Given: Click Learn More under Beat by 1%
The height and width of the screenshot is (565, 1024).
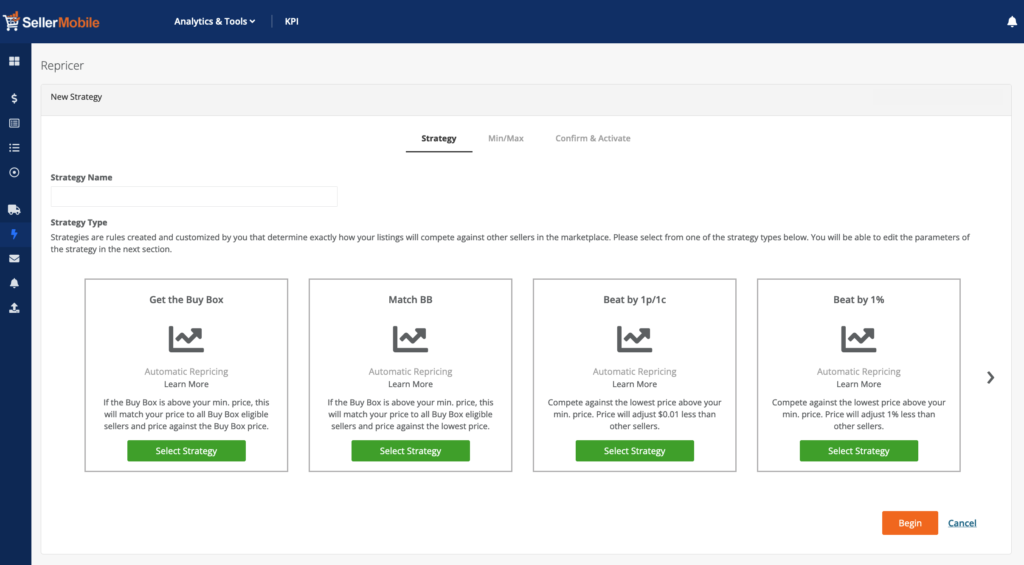Looking at the screenshot, I should pos(858,384).
